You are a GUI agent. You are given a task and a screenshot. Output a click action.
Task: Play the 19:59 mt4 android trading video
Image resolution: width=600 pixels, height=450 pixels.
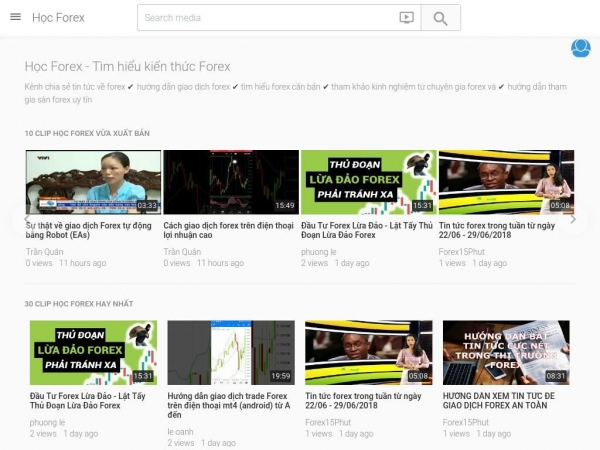231,352
